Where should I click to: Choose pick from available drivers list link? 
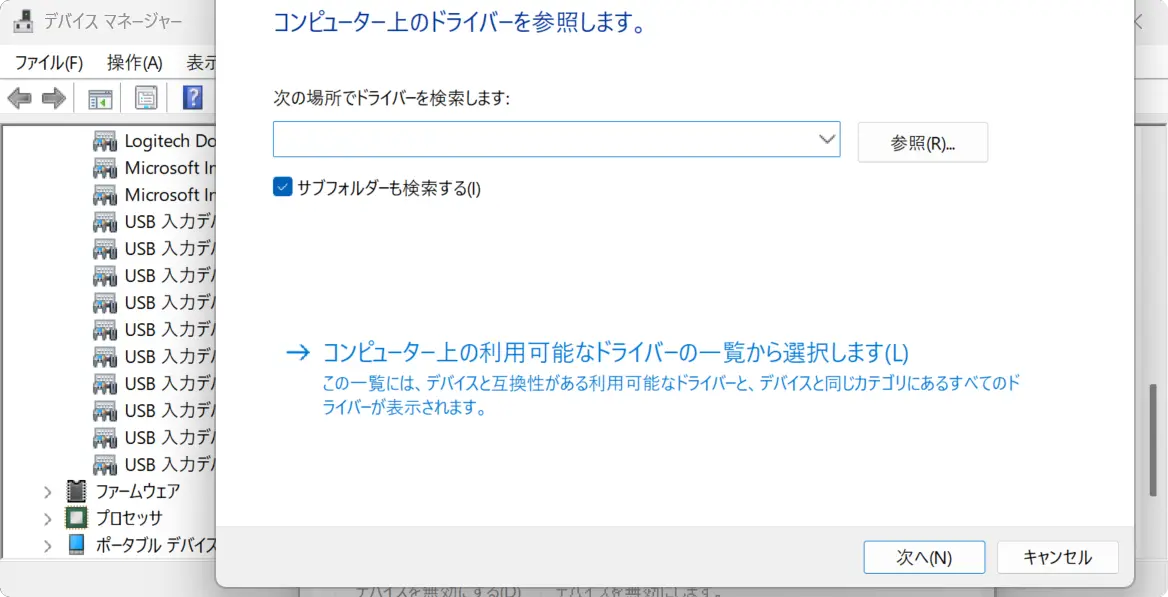click(615, 353)
